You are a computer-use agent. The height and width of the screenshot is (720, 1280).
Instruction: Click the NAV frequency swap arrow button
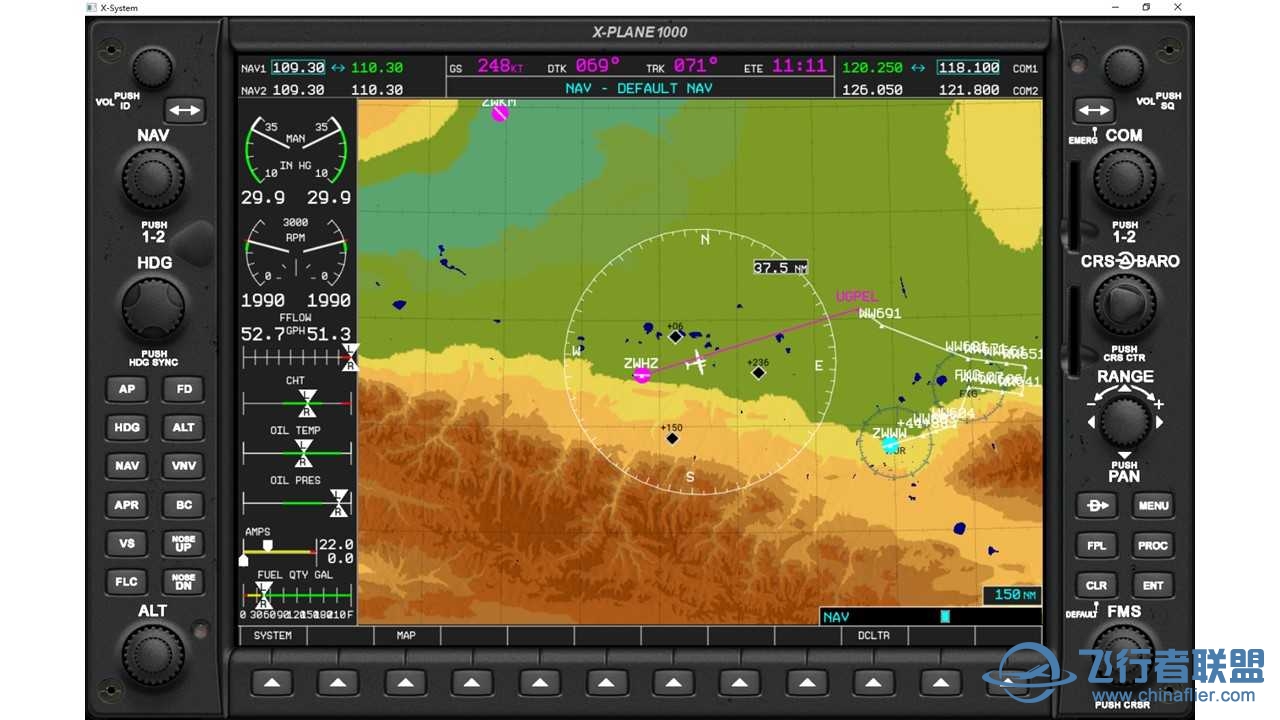point(185,110)
